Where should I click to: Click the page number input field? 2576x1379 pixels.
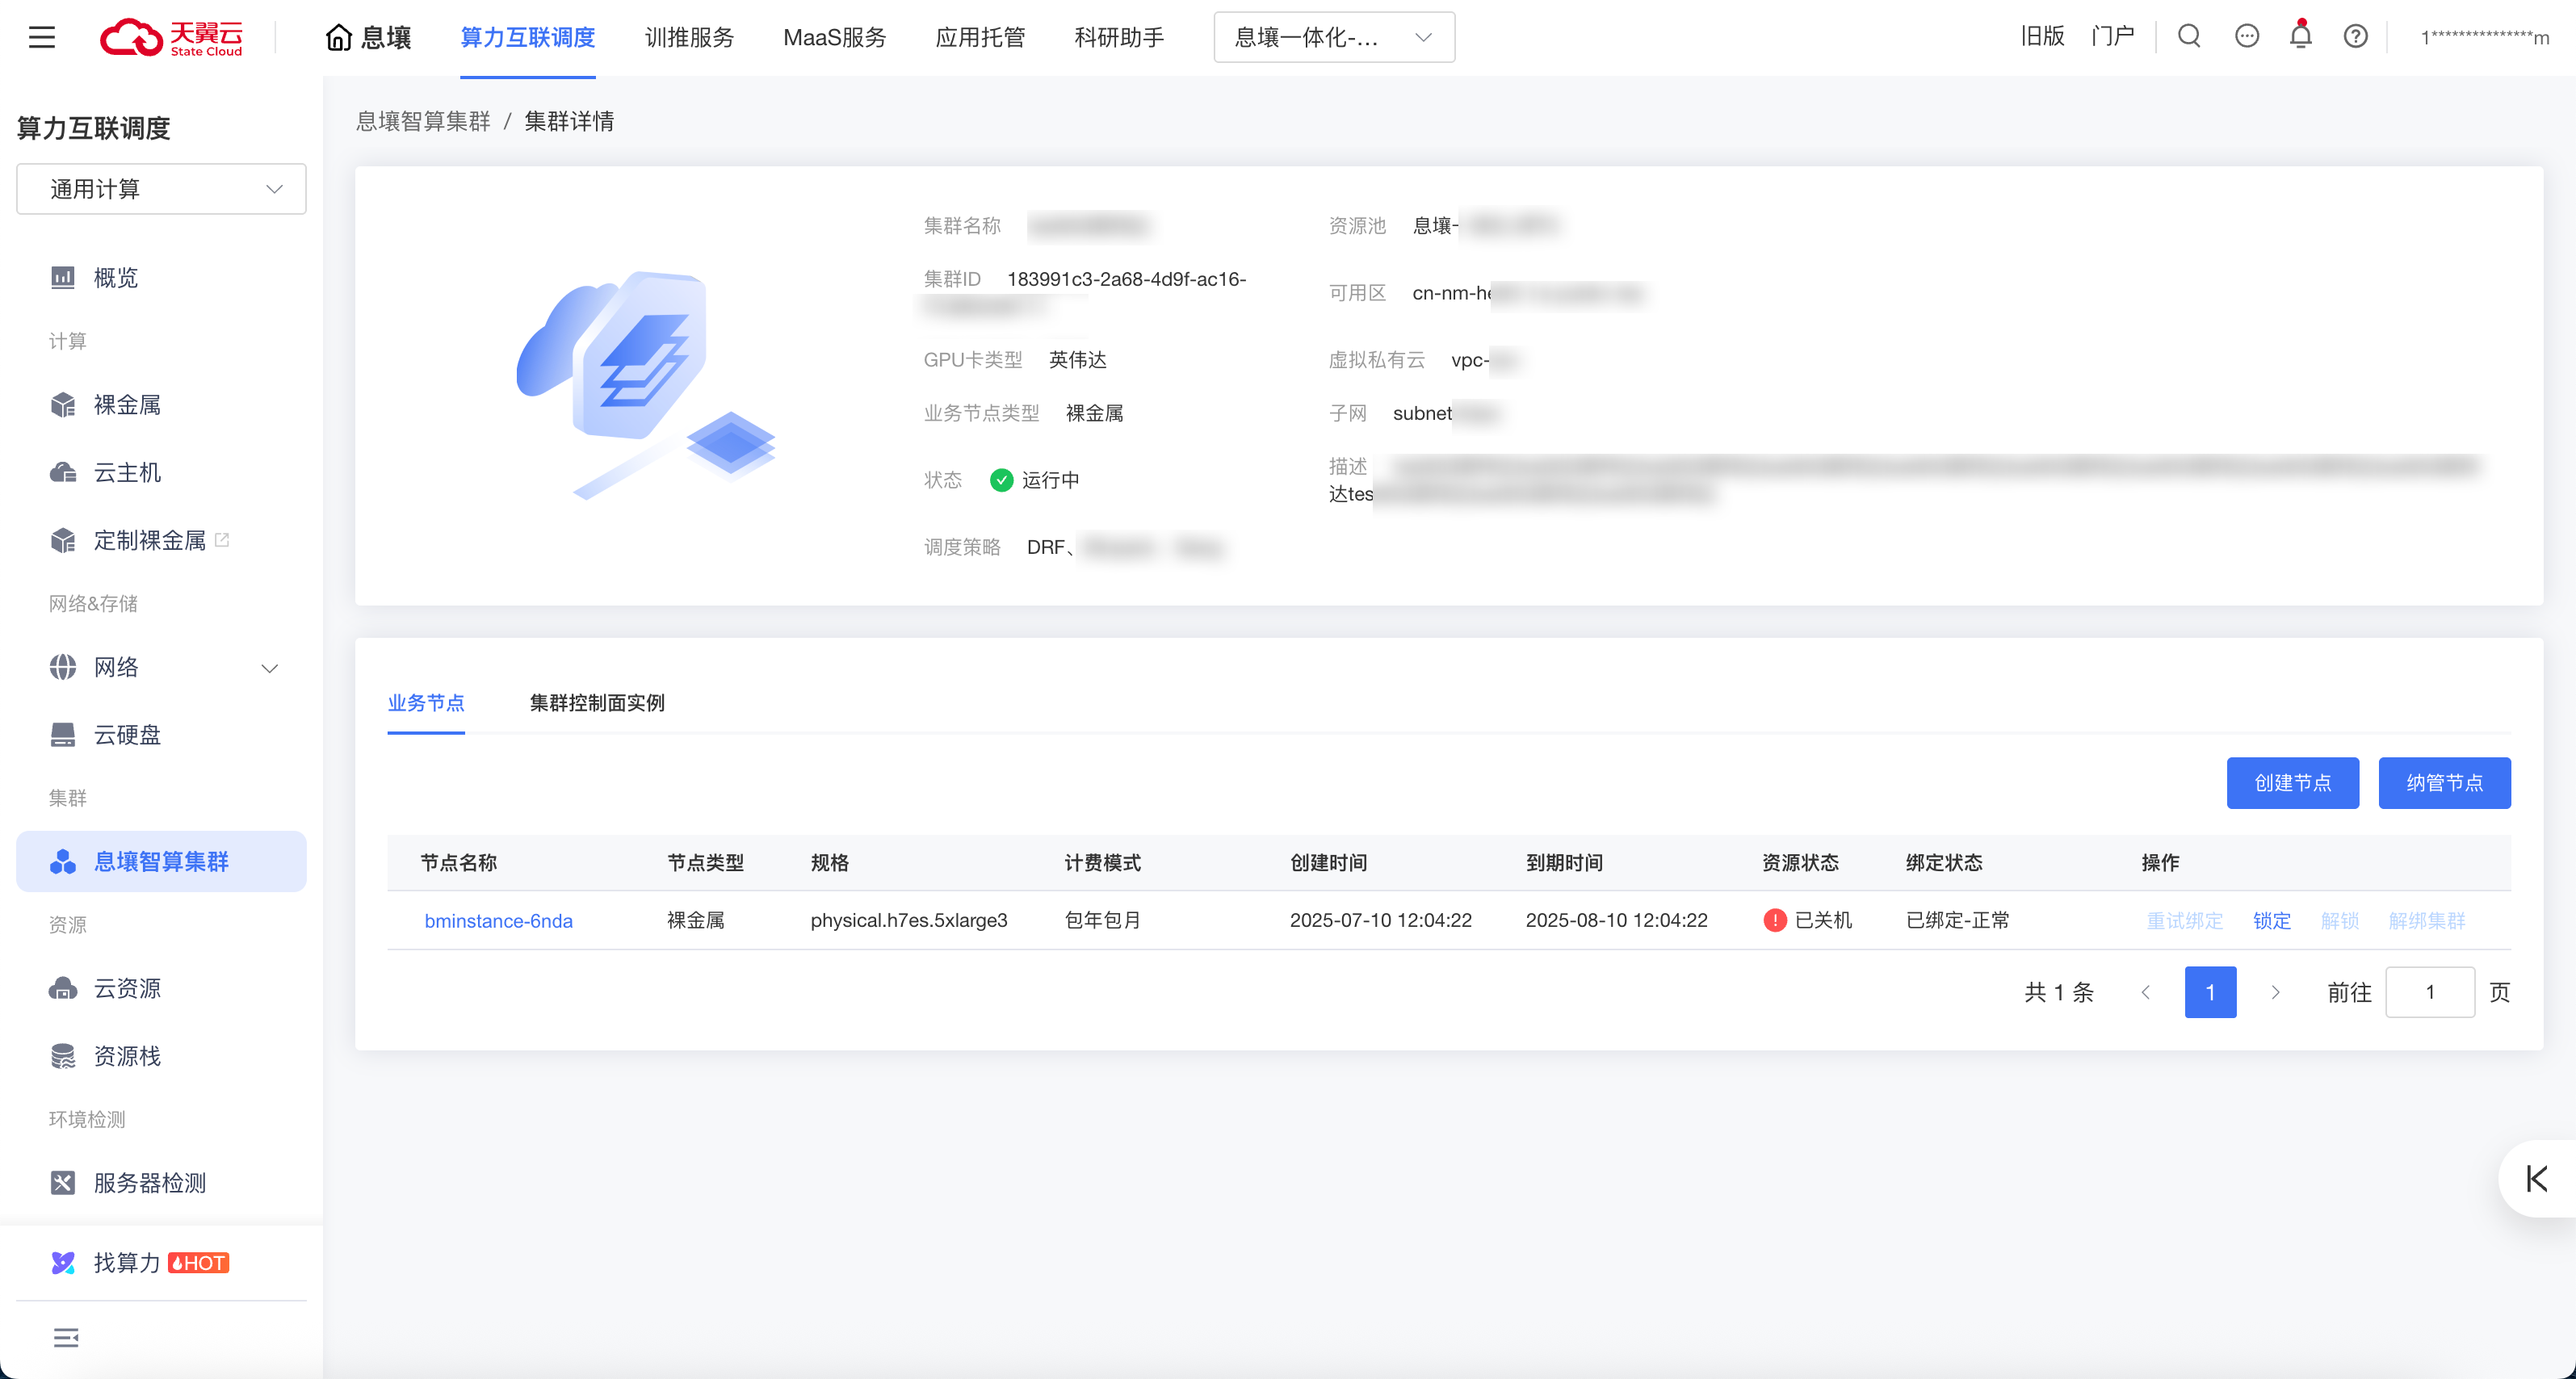coord(2429,992)
